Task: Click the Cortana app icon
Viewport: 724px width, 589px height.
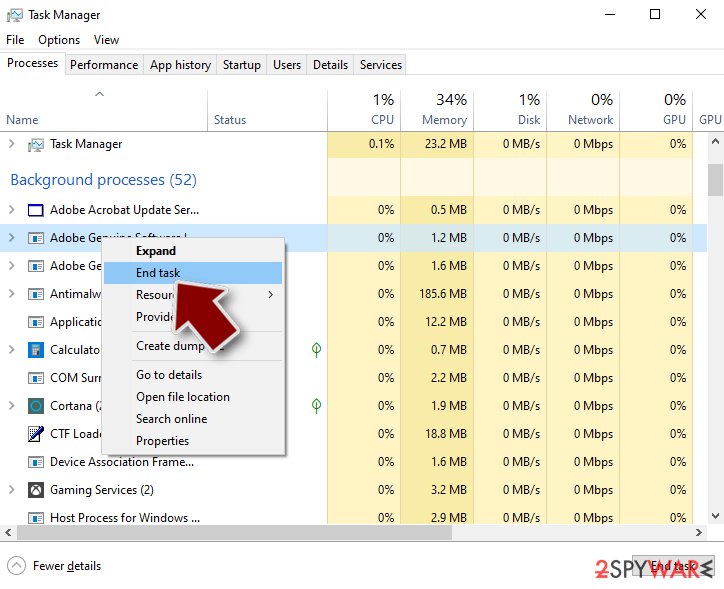Action: [x=36, y=406]
